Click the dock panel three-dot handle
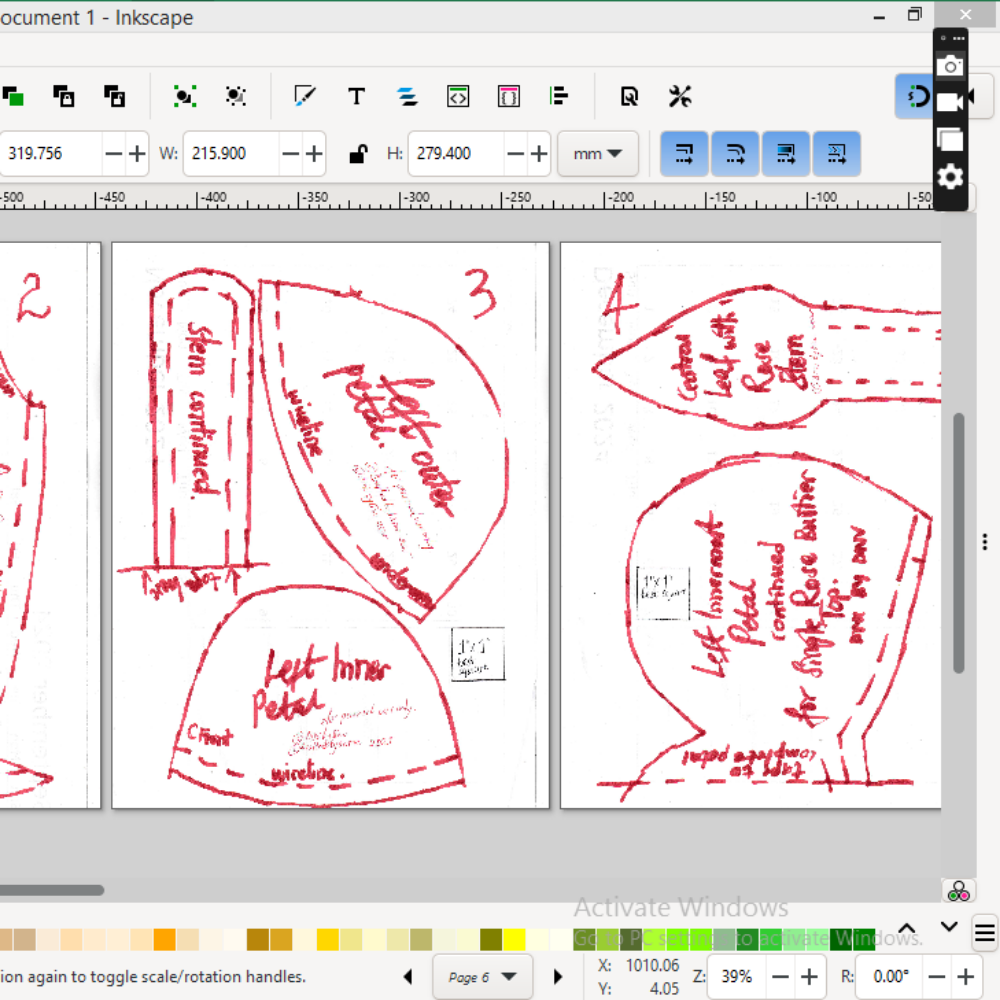The width and height of the screenshot is (1000, 1000). point(985,542)
